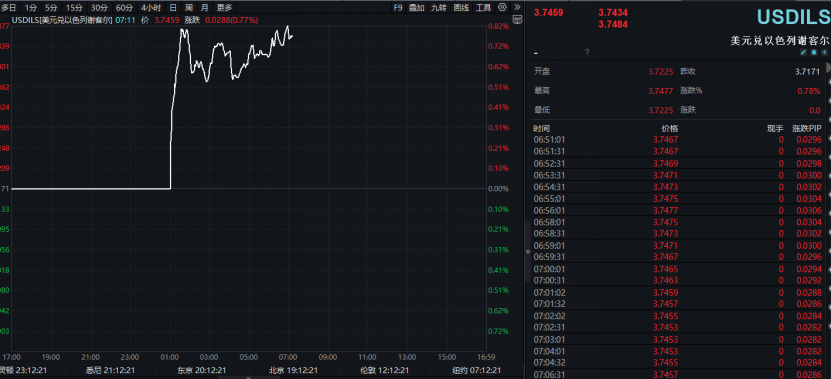
Task: Click the last price 3.7459 in quote header
Action: (x=549, y=12)
